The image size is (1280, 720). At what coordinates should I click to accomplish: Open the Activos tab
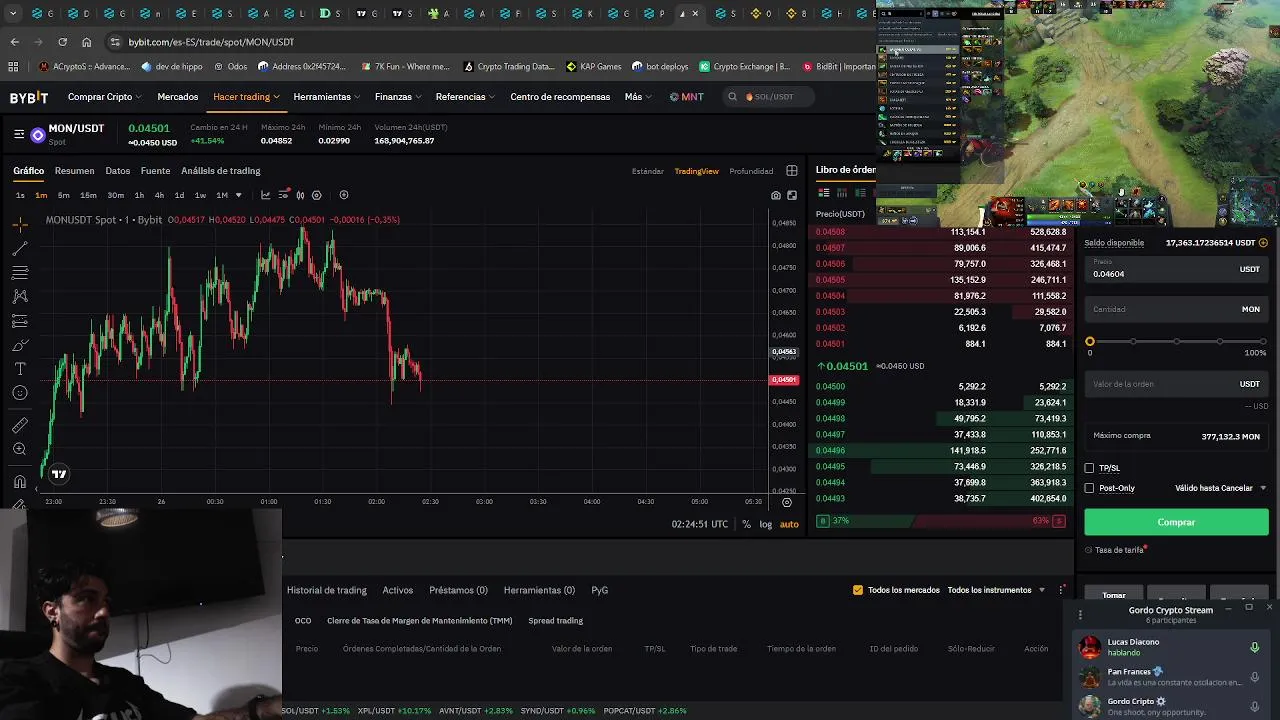tap(397, 590)
